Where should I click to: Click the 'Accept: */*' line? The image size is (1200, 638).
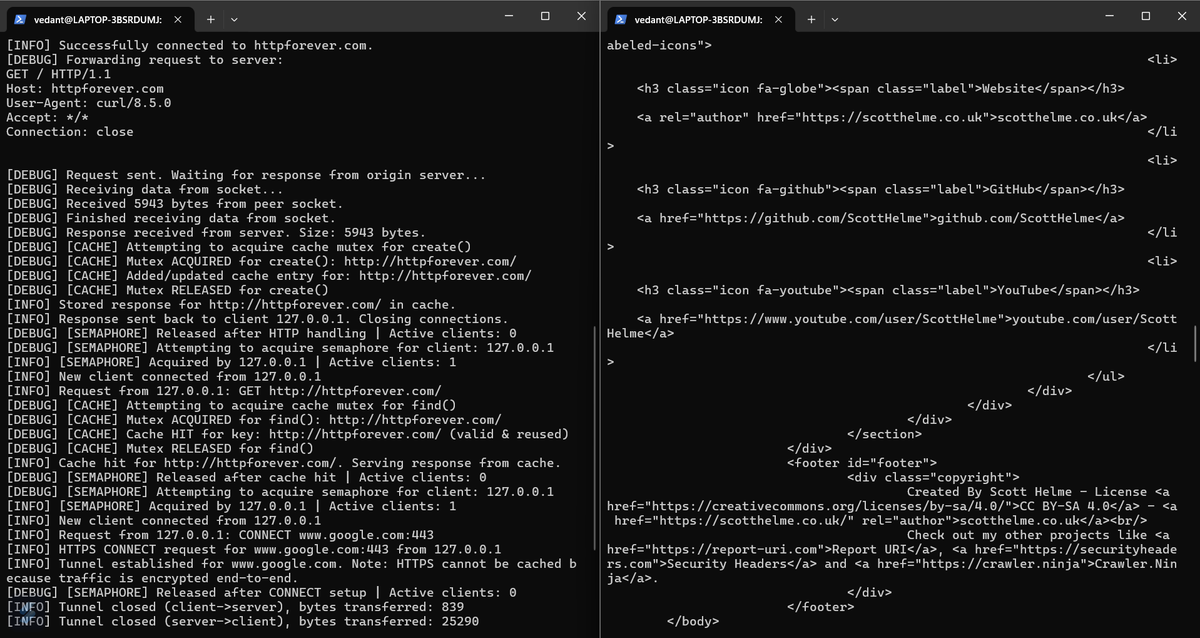47,117
